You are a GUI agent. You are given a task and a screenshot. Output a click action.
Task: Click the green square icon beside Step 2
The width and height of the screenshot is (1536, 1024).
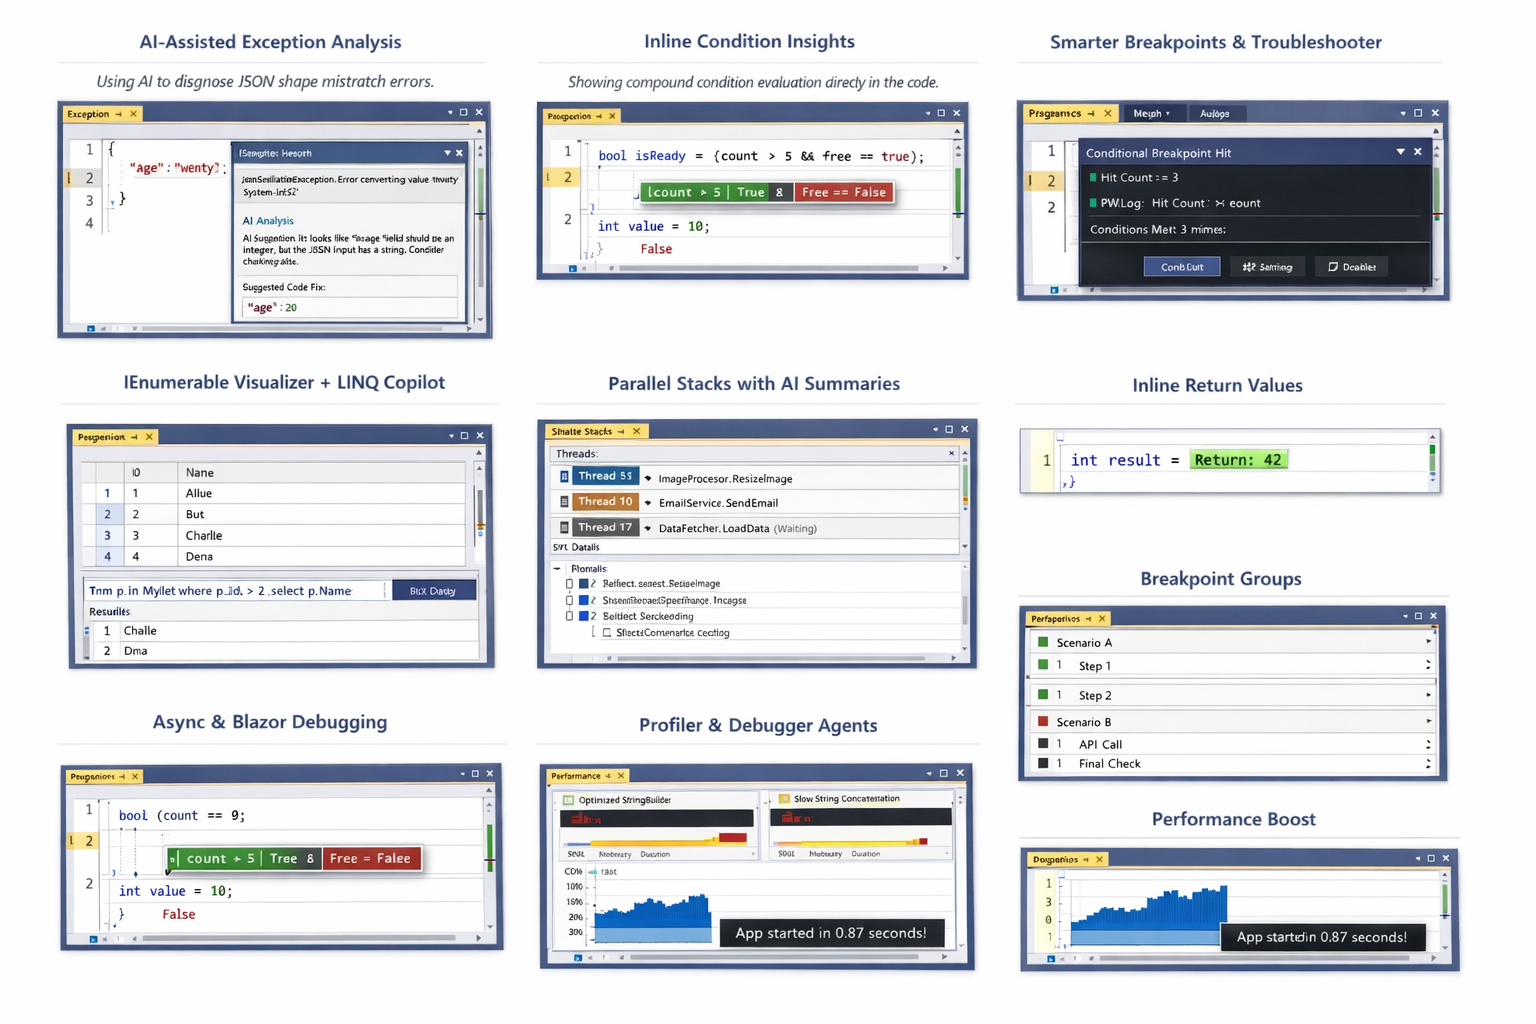1043,694
